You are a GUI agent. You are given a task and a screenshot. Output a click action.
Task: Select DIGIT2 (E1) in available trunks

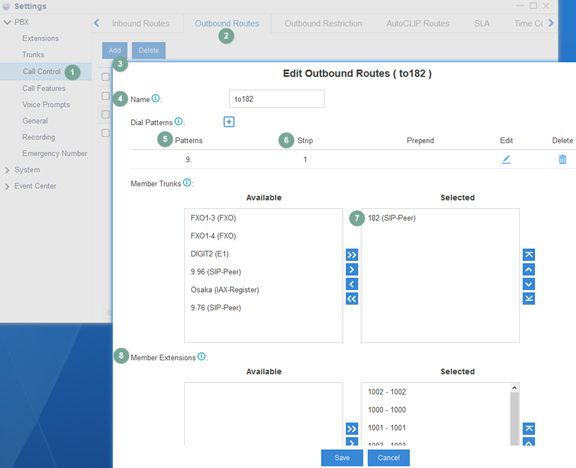(210, 254)
